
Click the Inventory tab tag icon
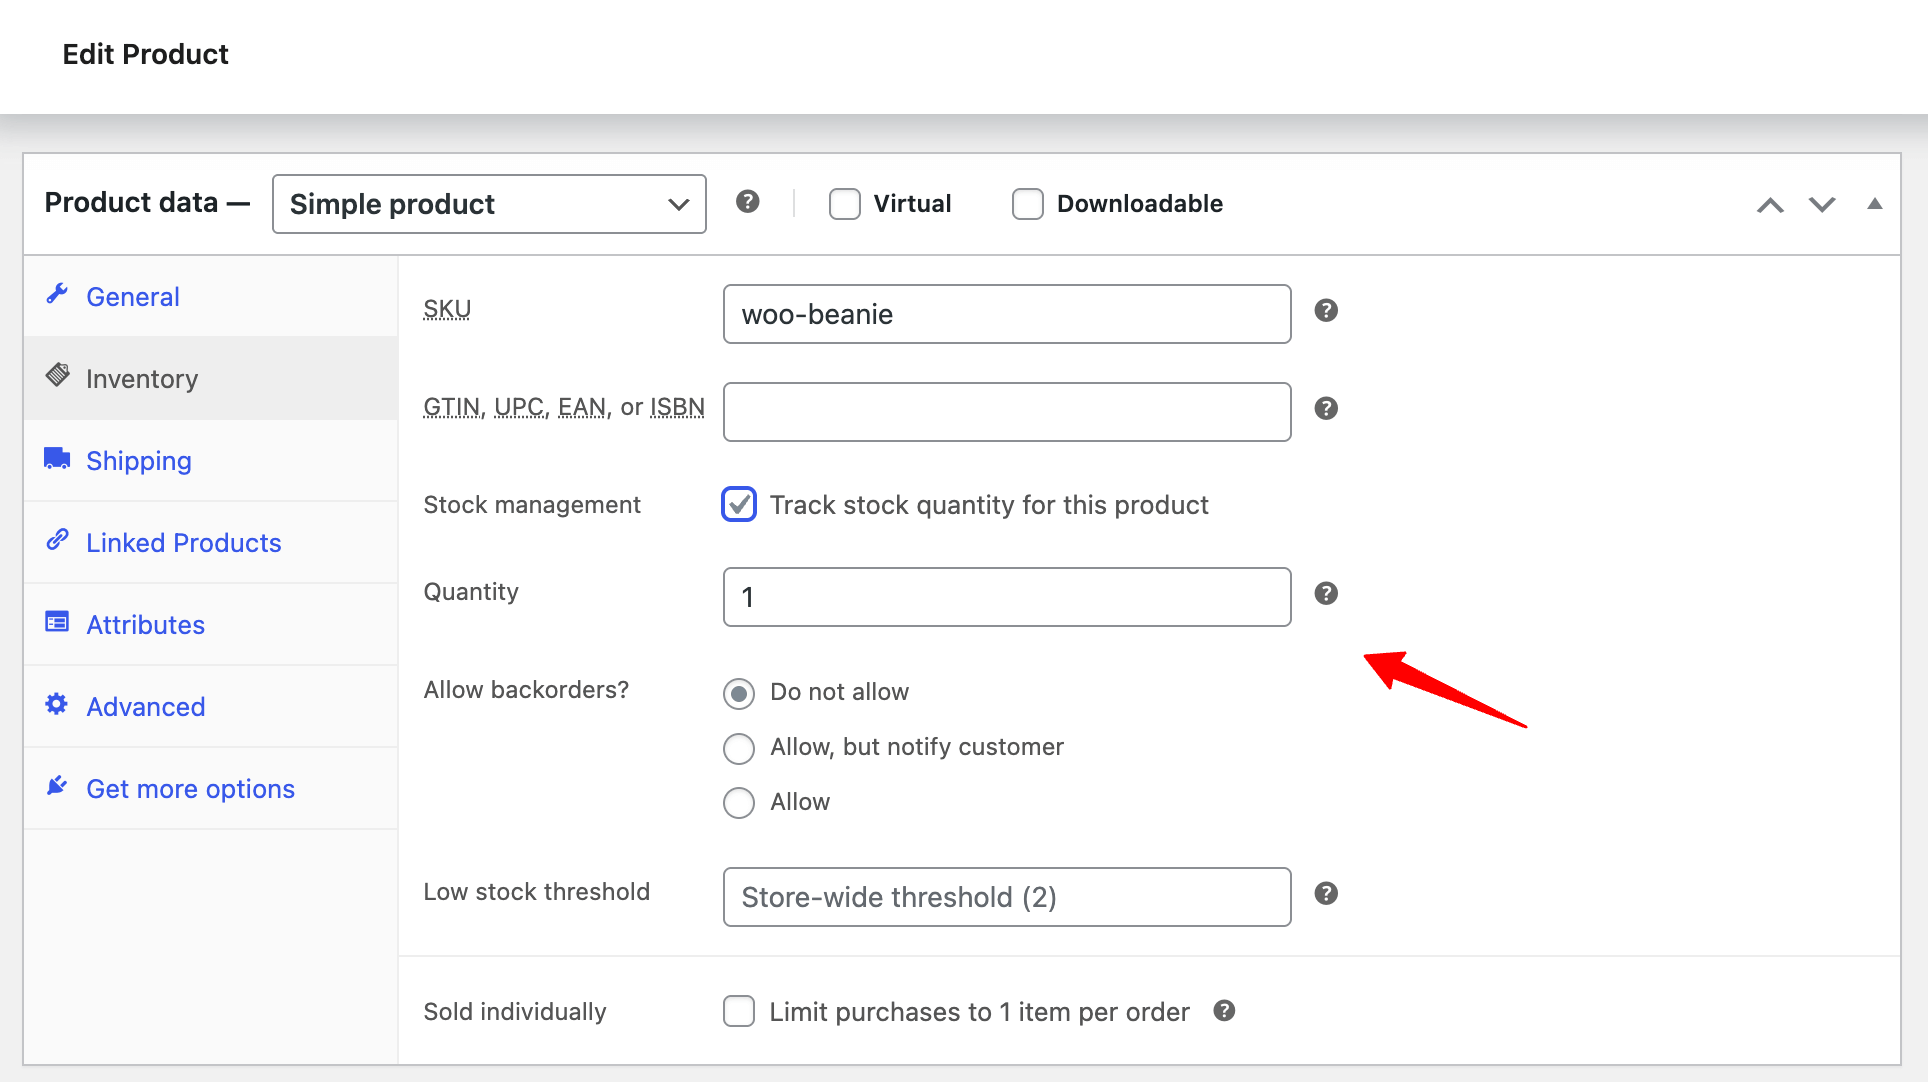[57, 375]
